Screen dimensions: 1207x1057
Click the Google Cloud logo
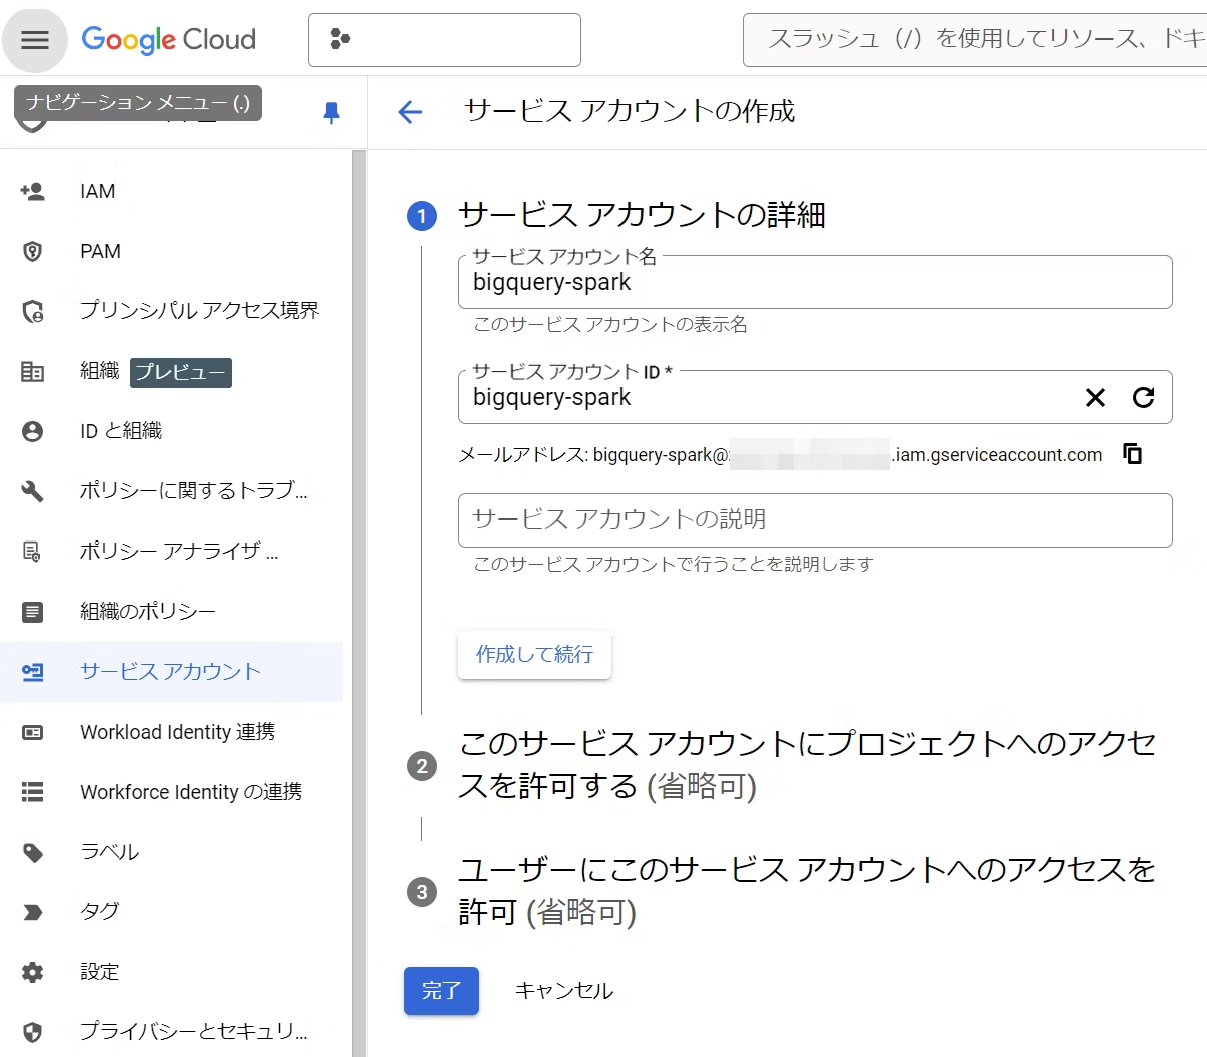tap(168, 40)
